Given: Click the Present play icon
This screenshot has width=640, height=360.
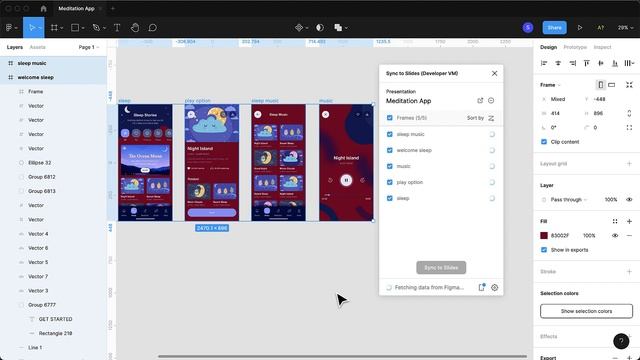Looking at the screenshot, I should (580, 28).
